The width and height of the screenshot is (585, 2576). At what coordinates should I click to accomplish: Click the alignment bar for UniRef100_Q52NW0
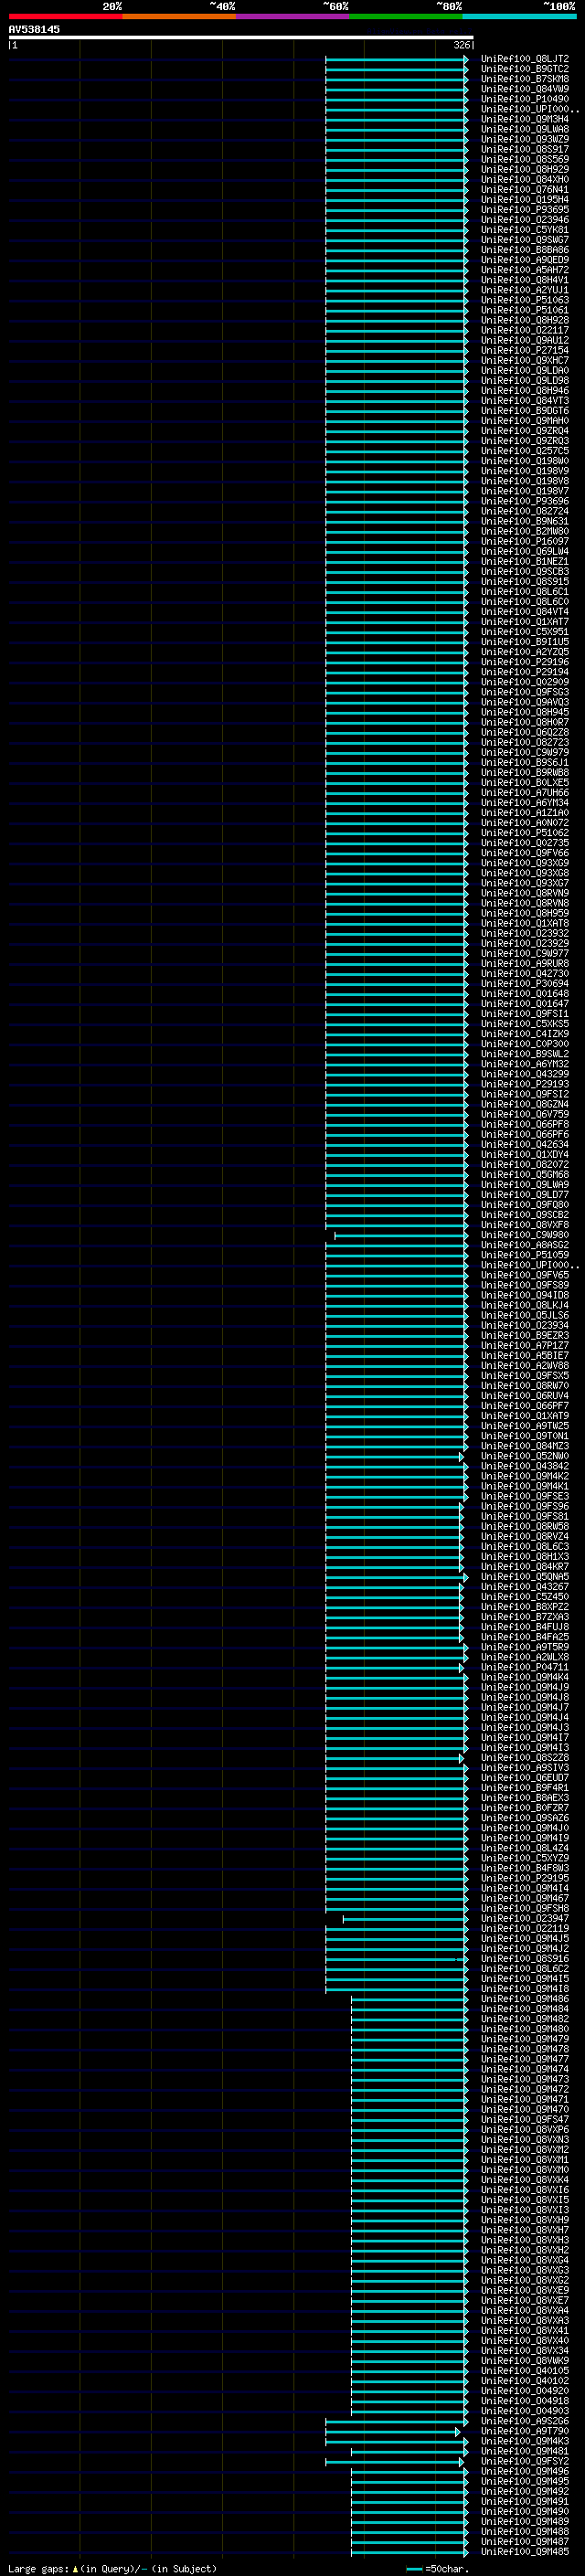(394, 1456)
